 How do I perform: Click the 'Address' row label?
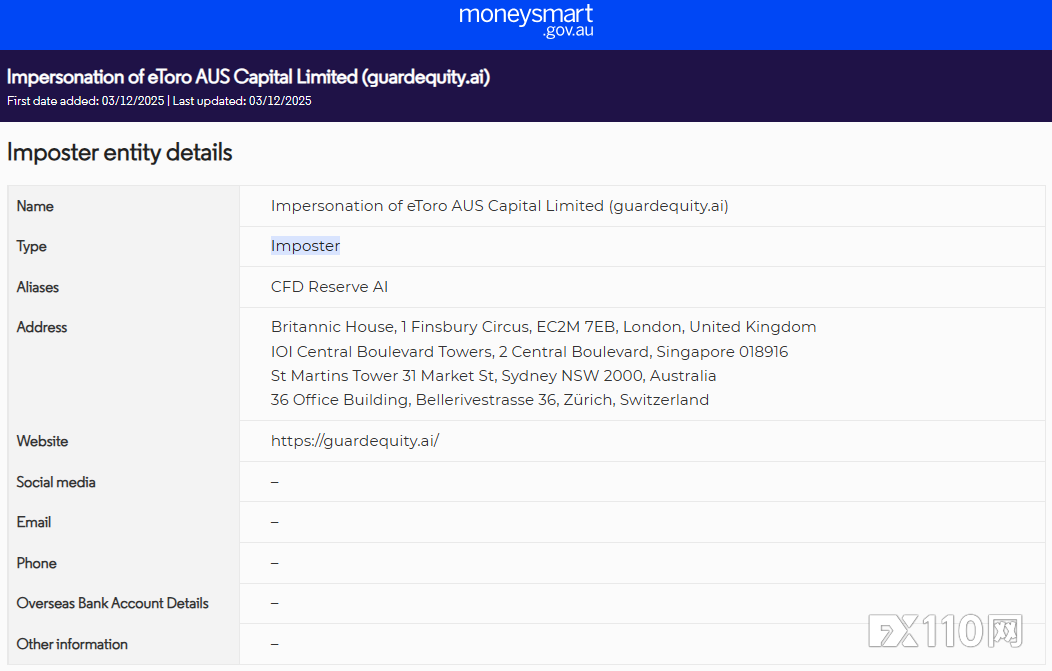pyautogui.click(x=42, y=327)
